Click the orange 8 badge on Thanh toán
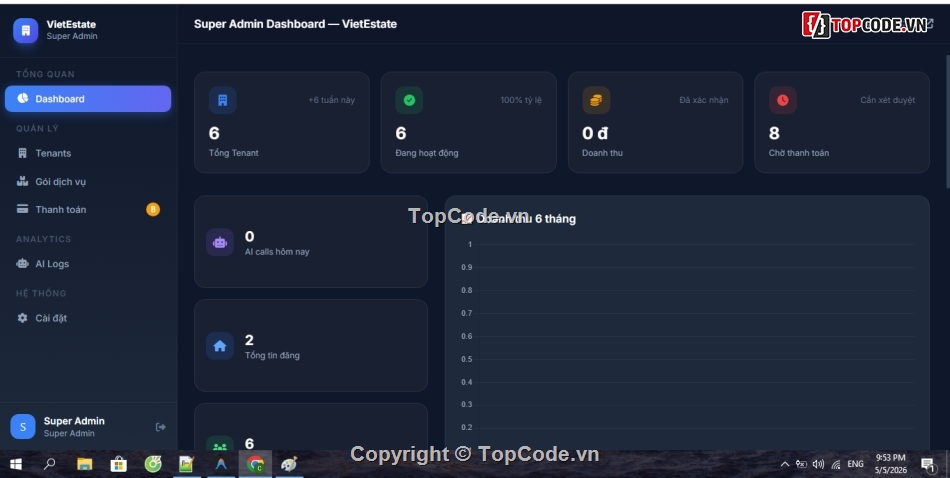The image size is (950, 478). (153, 210)
